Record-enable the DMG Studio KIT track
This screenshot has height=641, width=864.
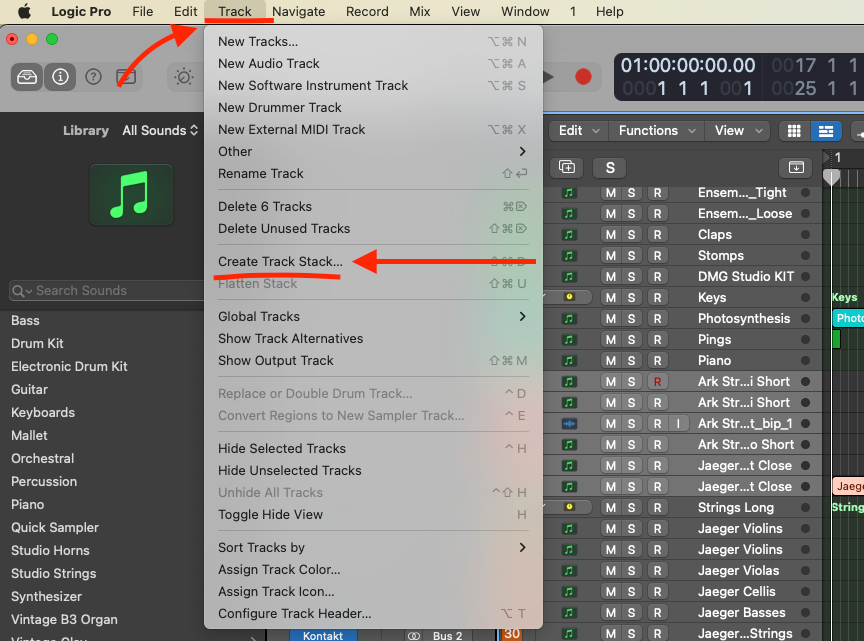click(x=657, y=276)
